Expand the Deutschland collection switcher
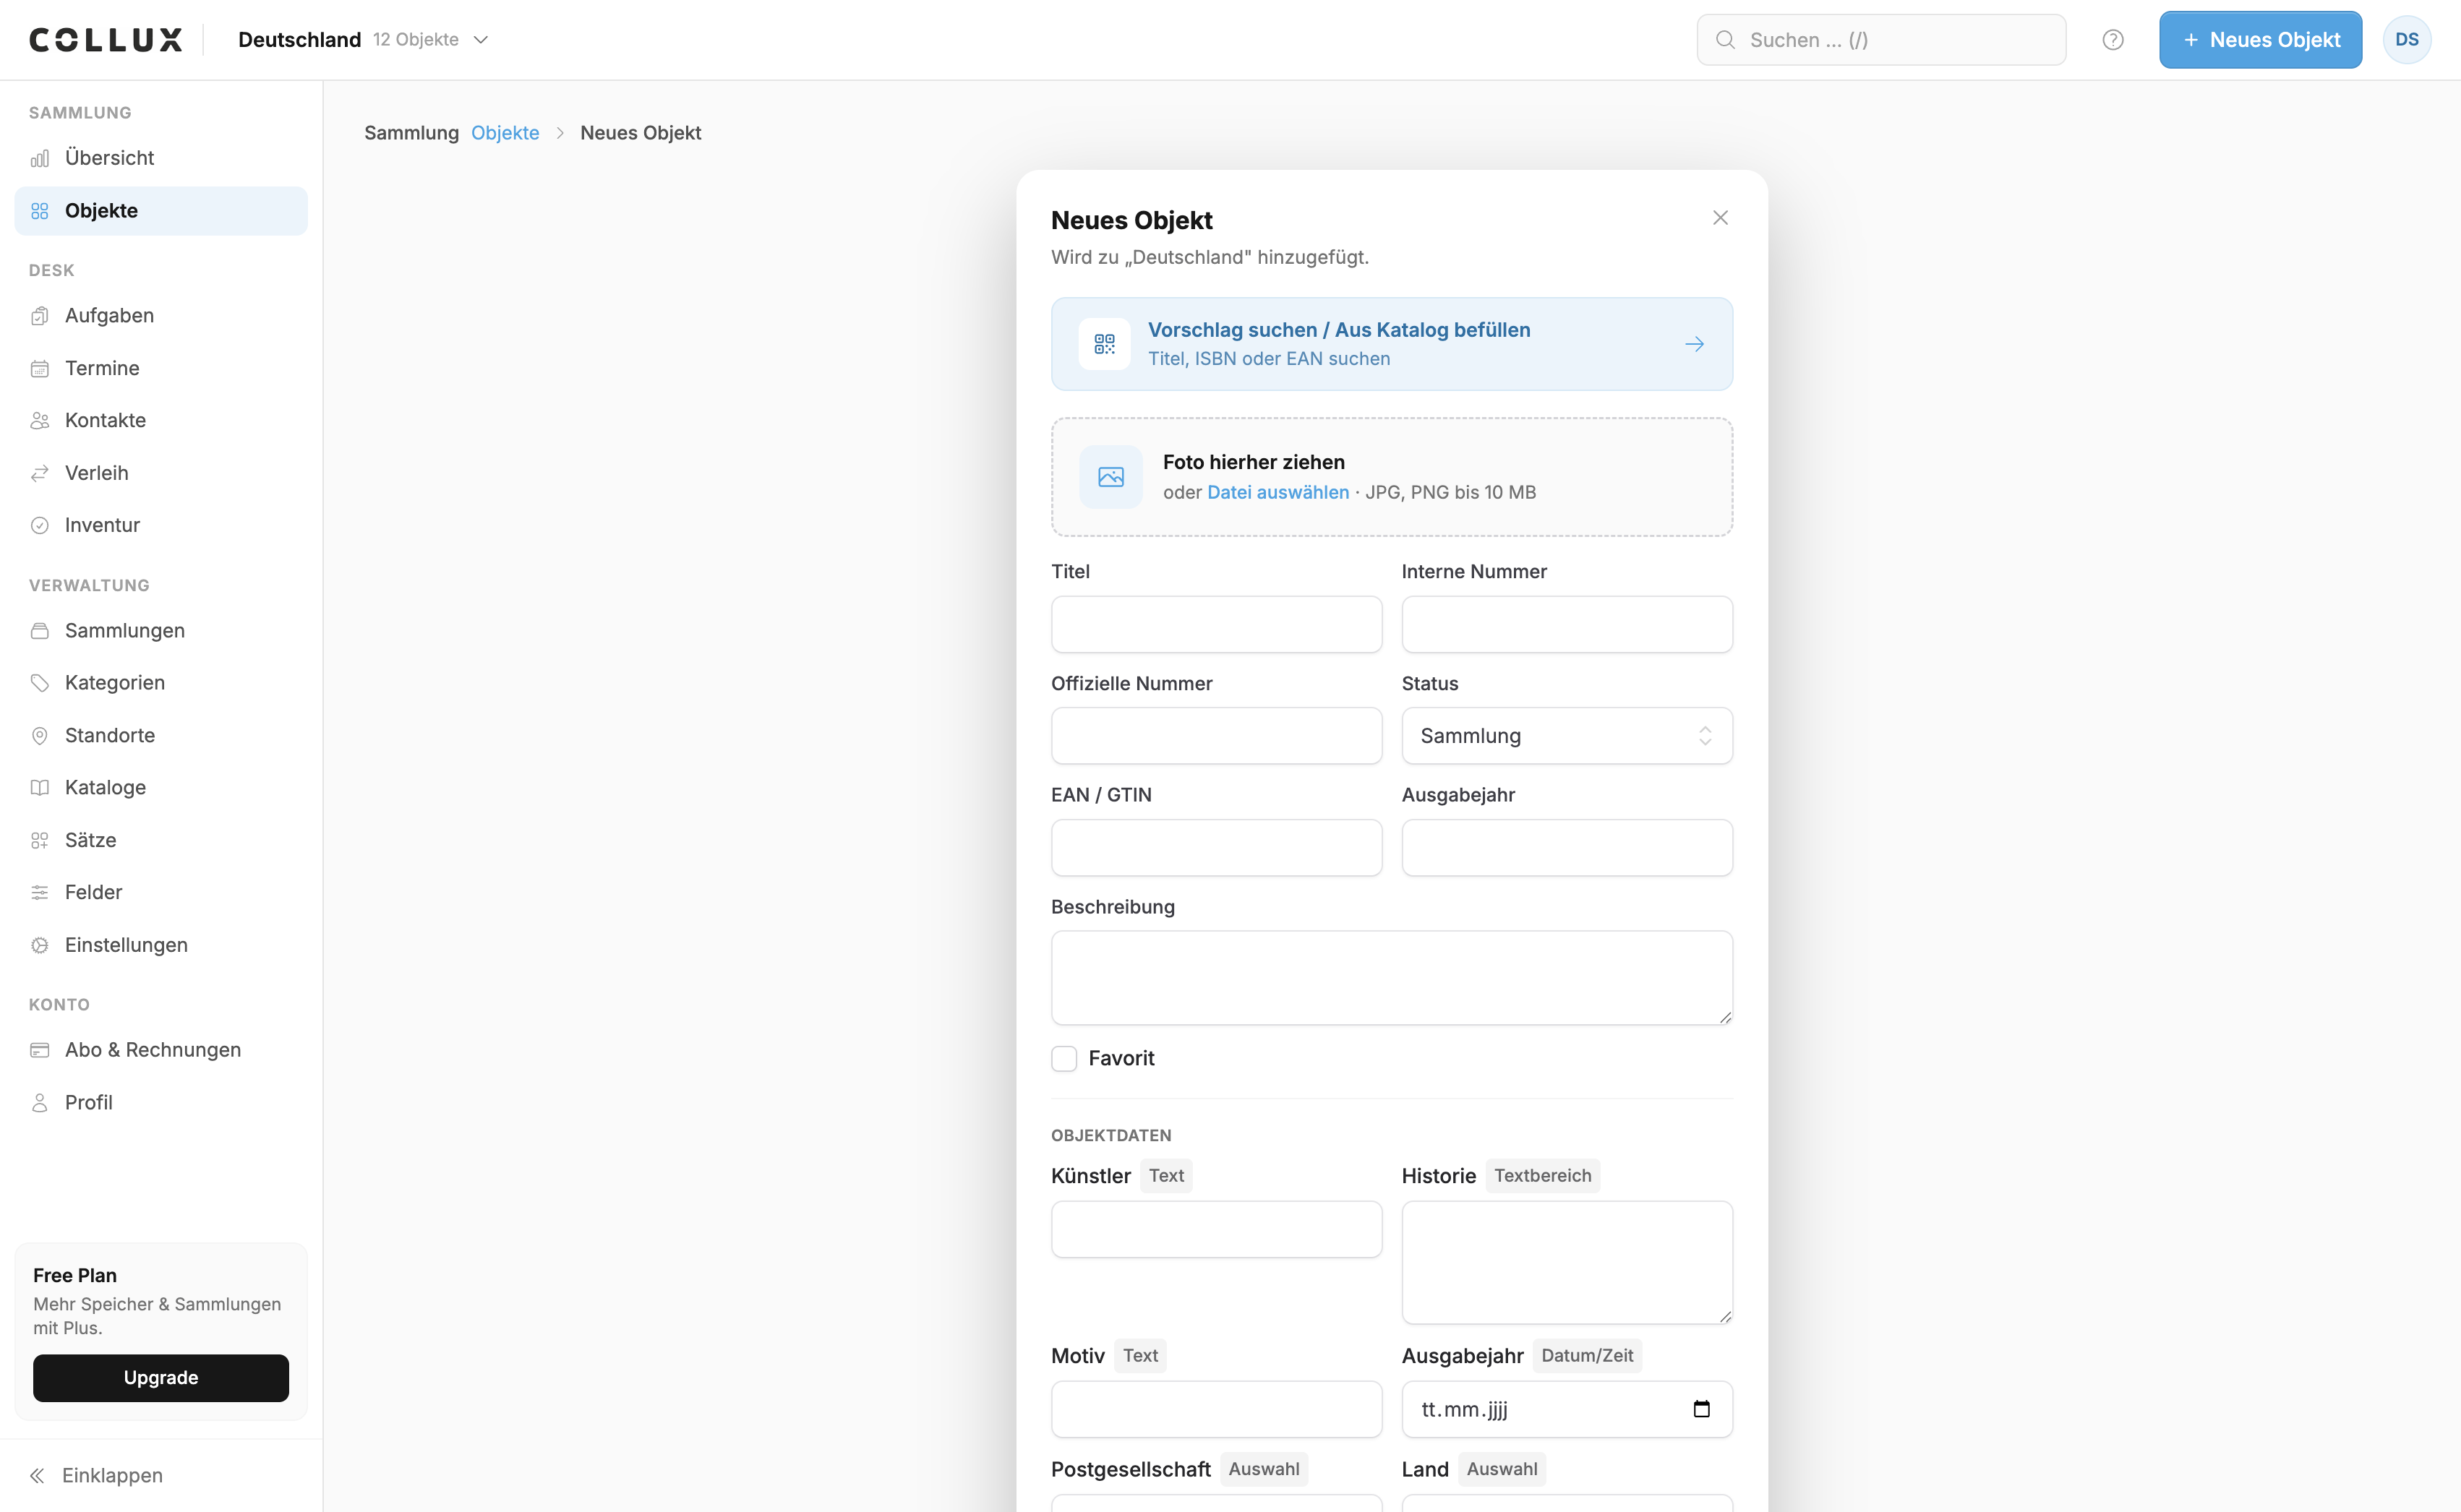Screen dimensions: 2461x1512 tap(363, 40)
